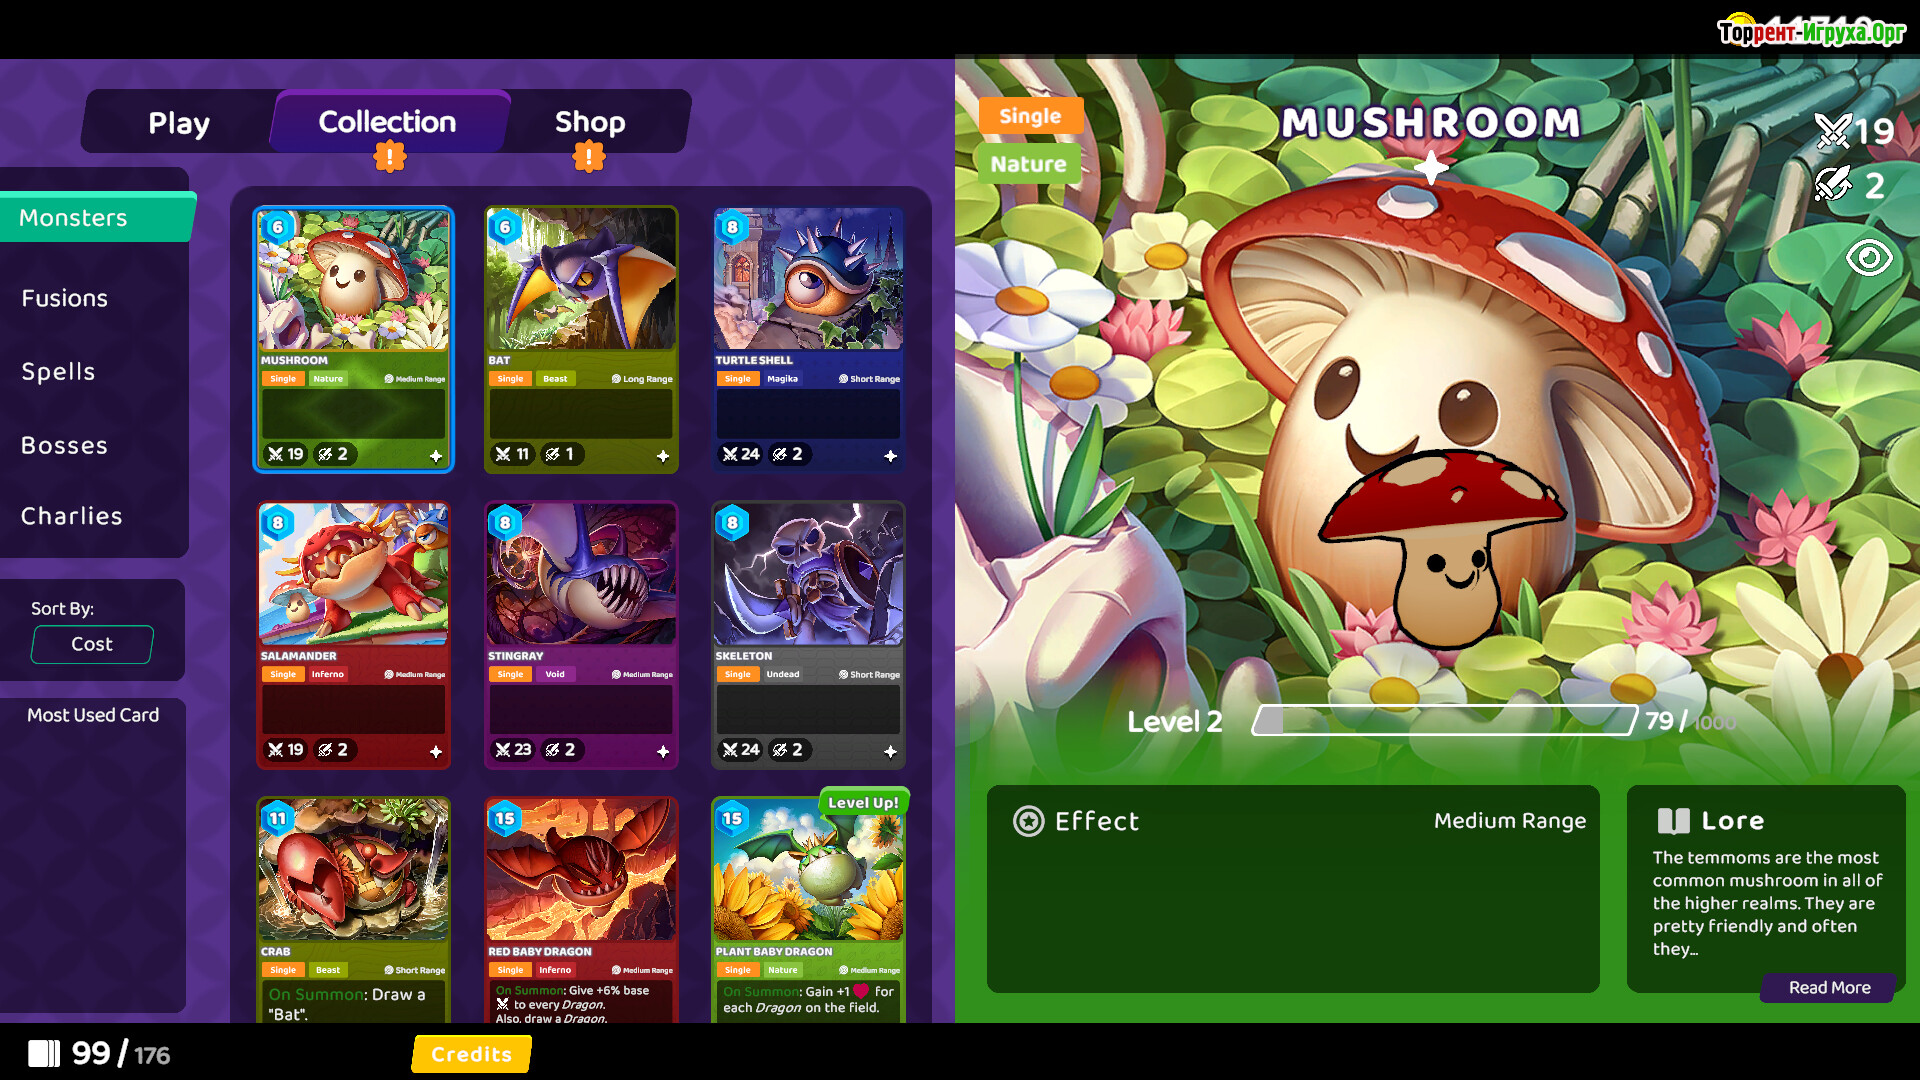Screen dimensions: 1920x1080
Task: Click the Level 2 experience progress bar
Action: pyautogui.click(x=1444, y=720)
